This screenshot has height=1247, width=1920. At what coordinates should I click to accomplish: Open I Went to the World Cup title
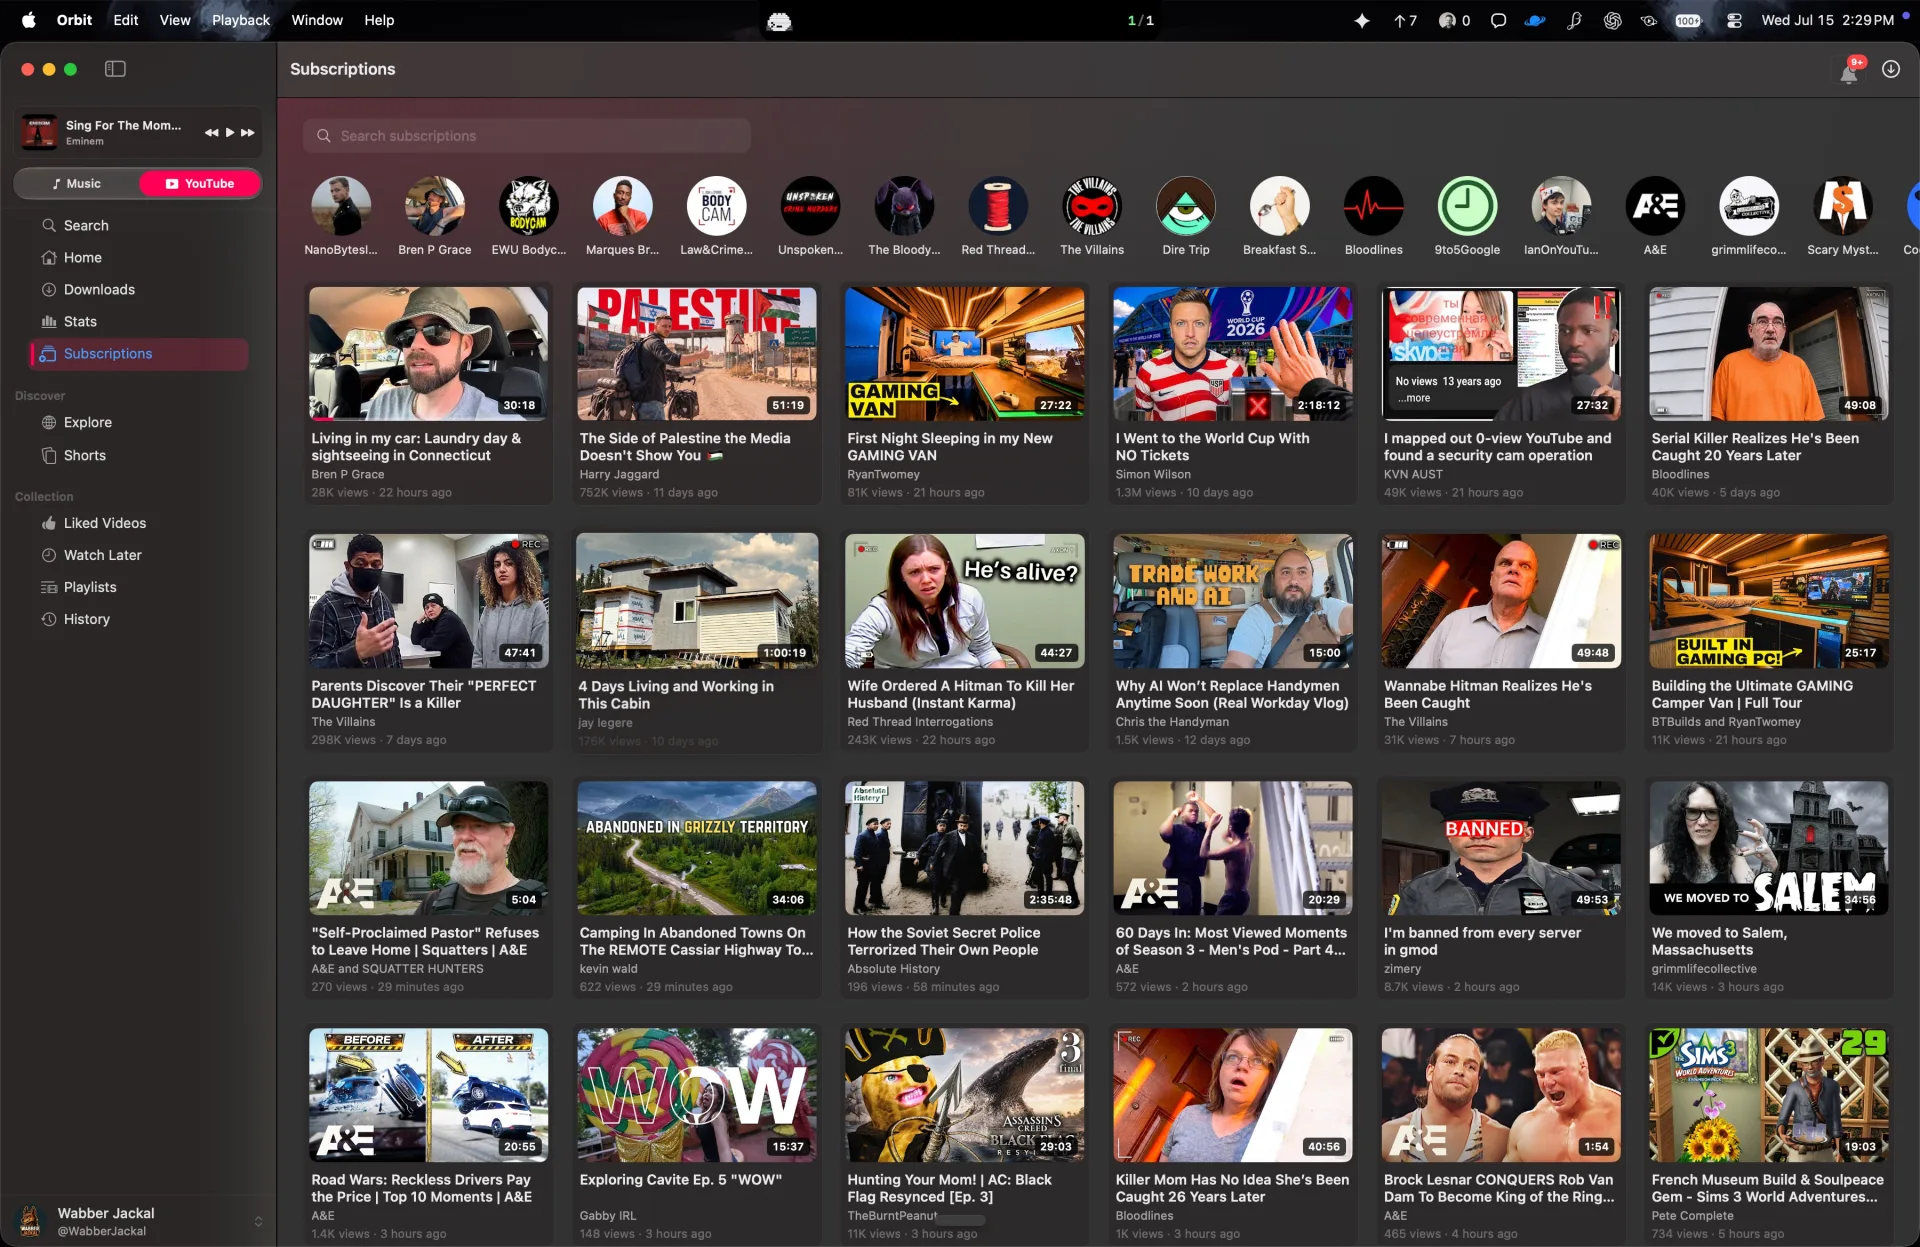tap(1212, 447)
